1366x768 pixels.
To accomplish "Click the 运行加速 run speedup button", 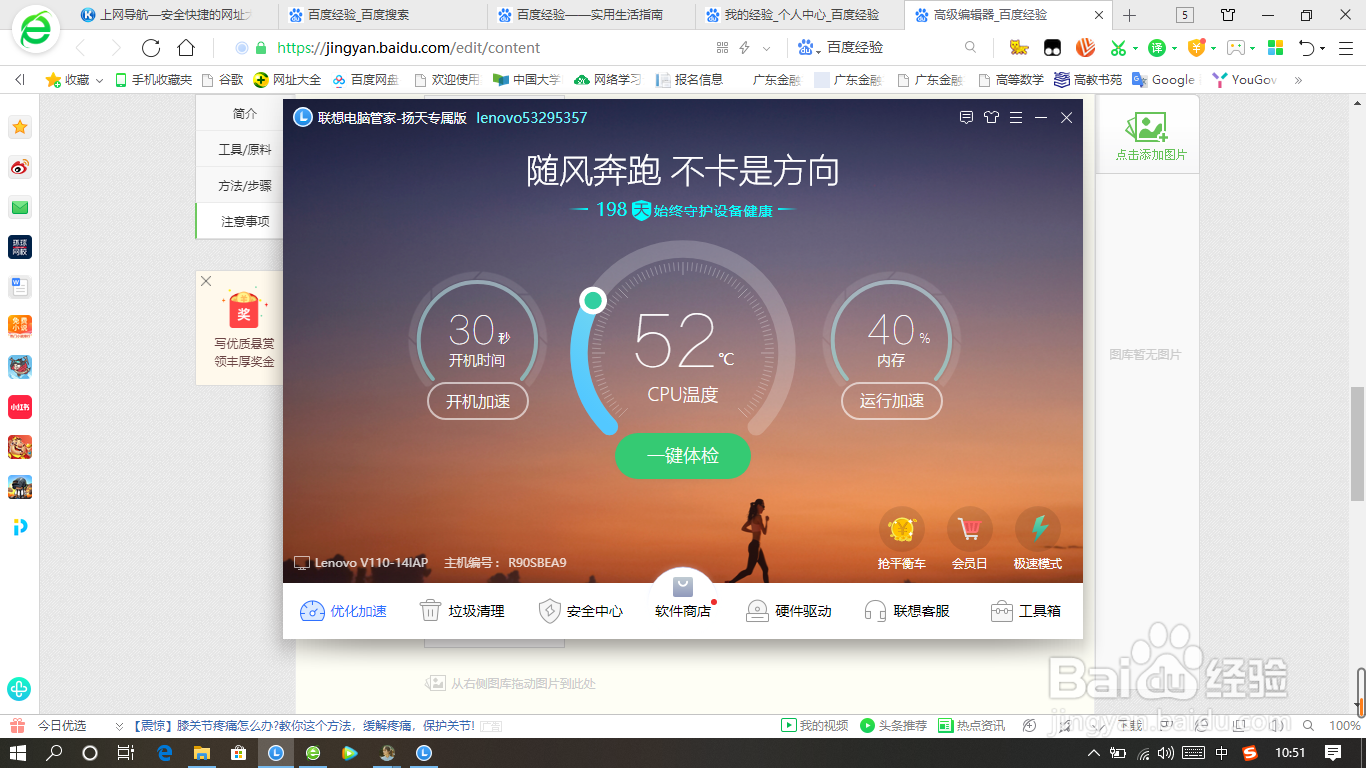I will click(892, 401).
